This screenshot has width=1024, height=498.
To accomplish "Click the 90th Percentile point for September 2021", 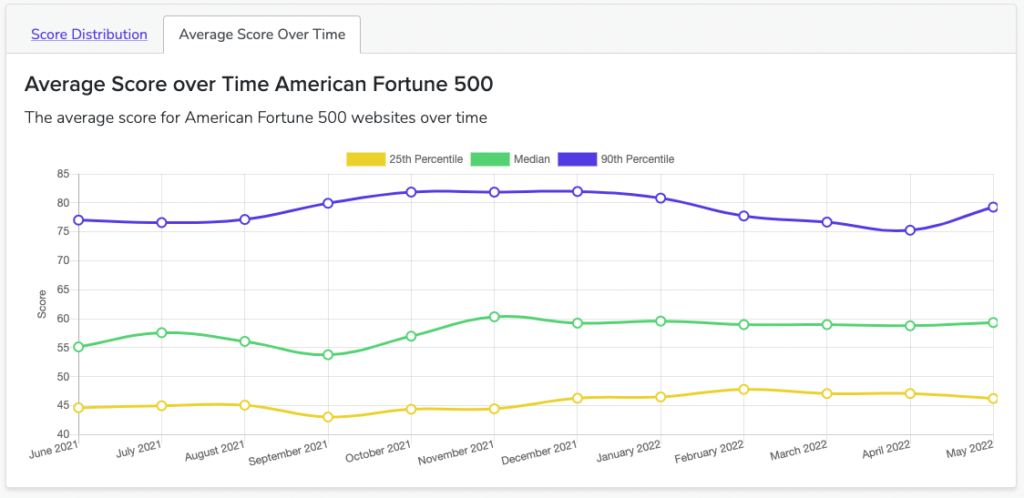I will 328,203.
